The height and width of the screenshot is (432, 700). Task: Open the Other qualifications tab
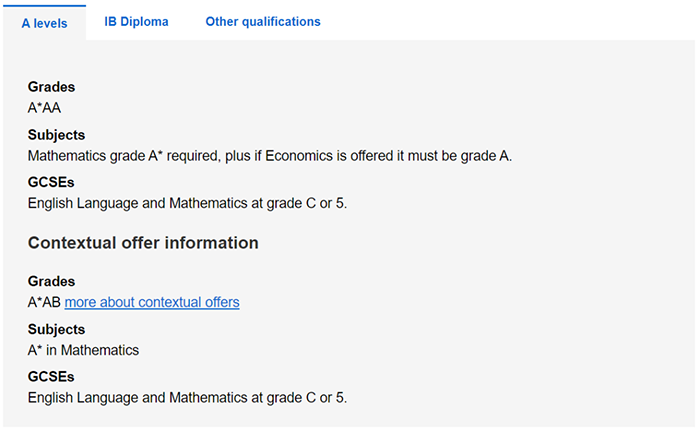point(263,21)
